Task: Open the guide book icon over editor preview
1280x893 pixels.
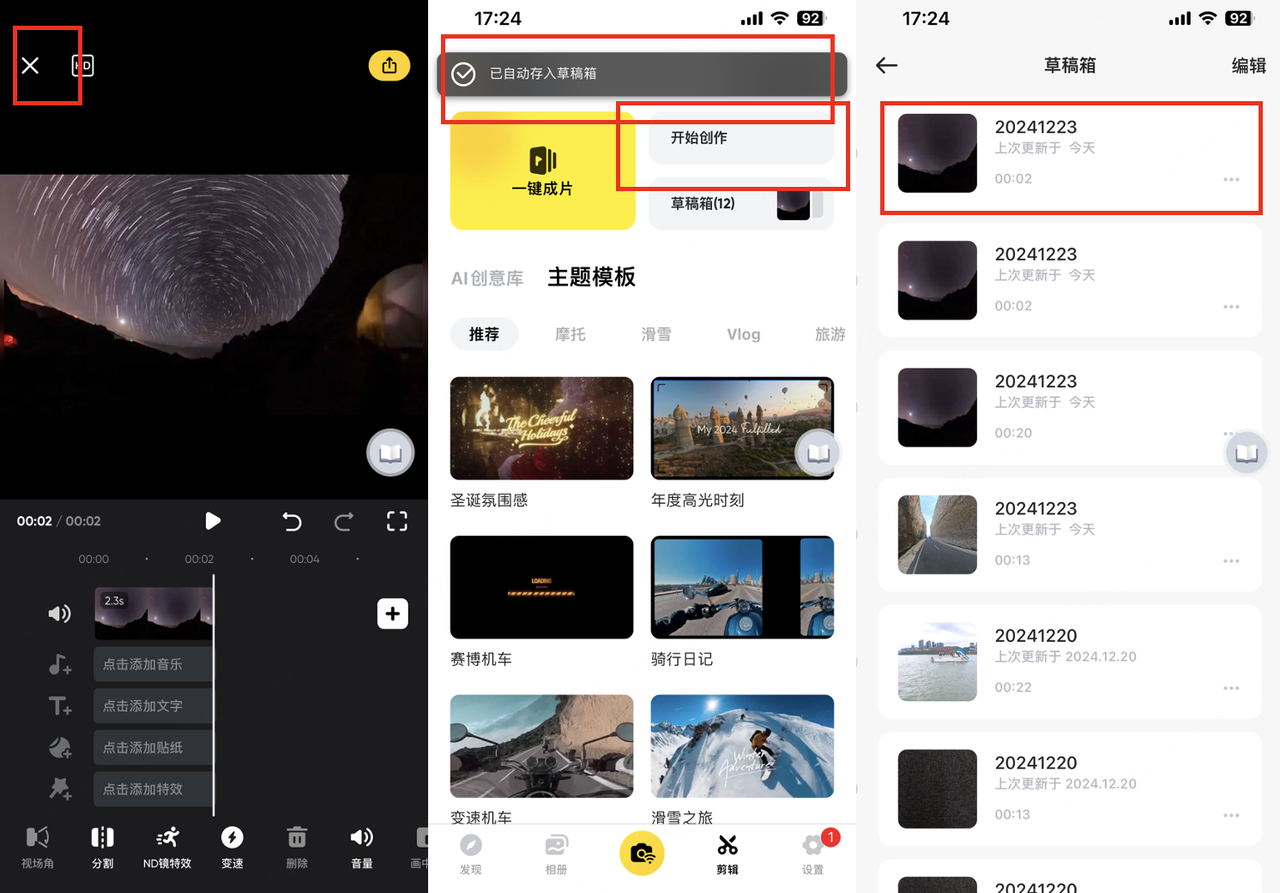Action: click(390, 454)
